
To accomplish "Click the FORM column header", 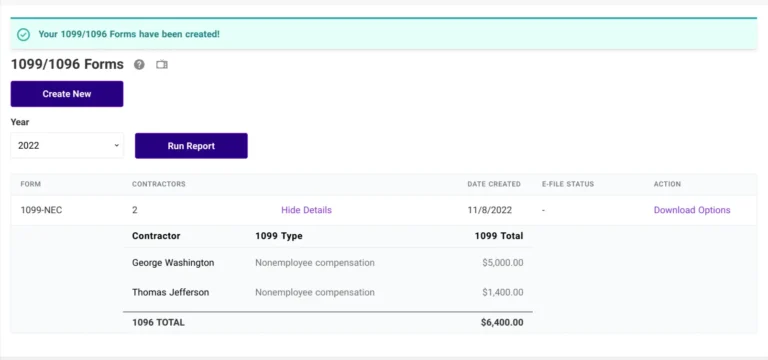I will pos(30,184).
